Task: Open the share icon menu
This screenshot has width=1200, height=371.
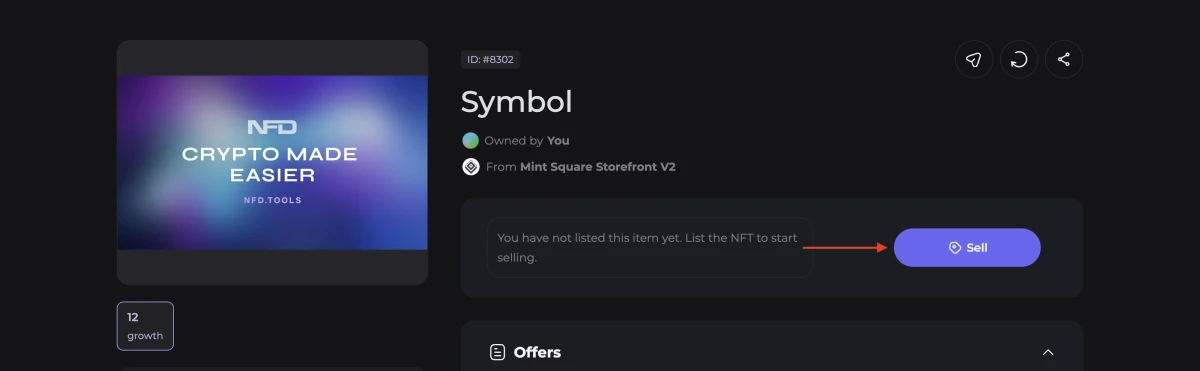Action: click(1064, 60)
